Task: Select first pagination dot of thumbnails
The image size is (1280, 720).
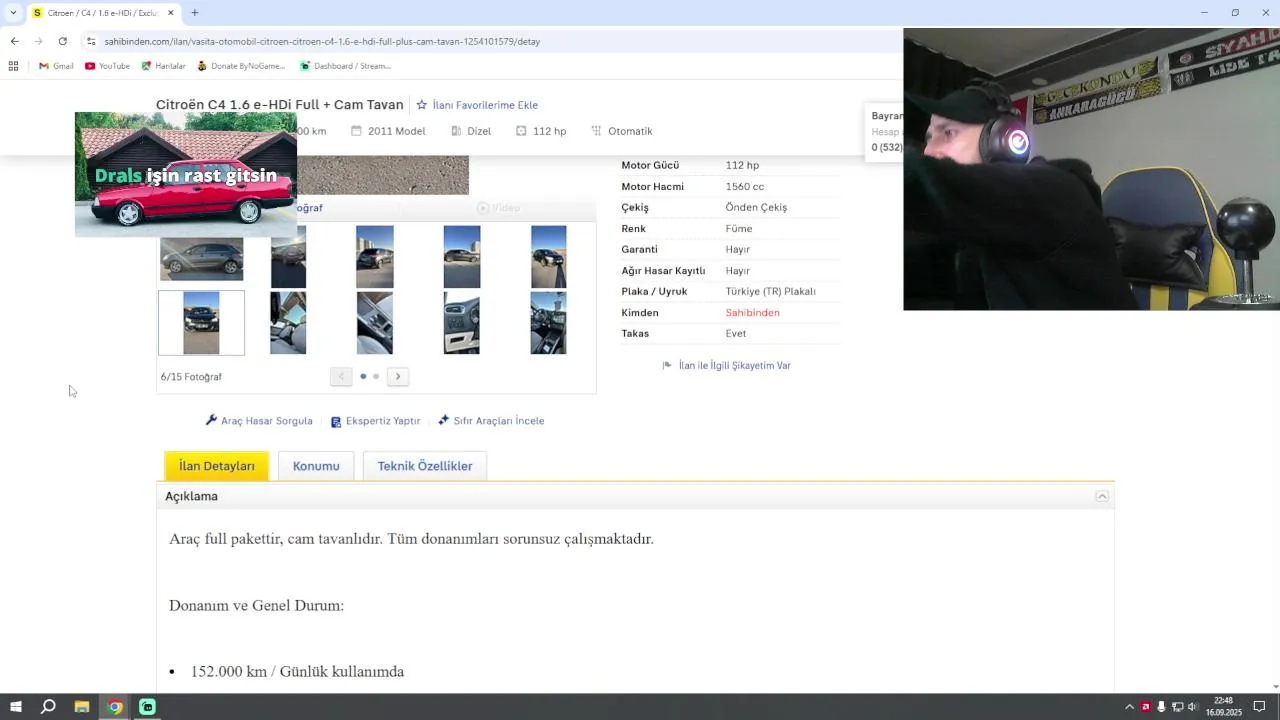Action: pos(363,376)
